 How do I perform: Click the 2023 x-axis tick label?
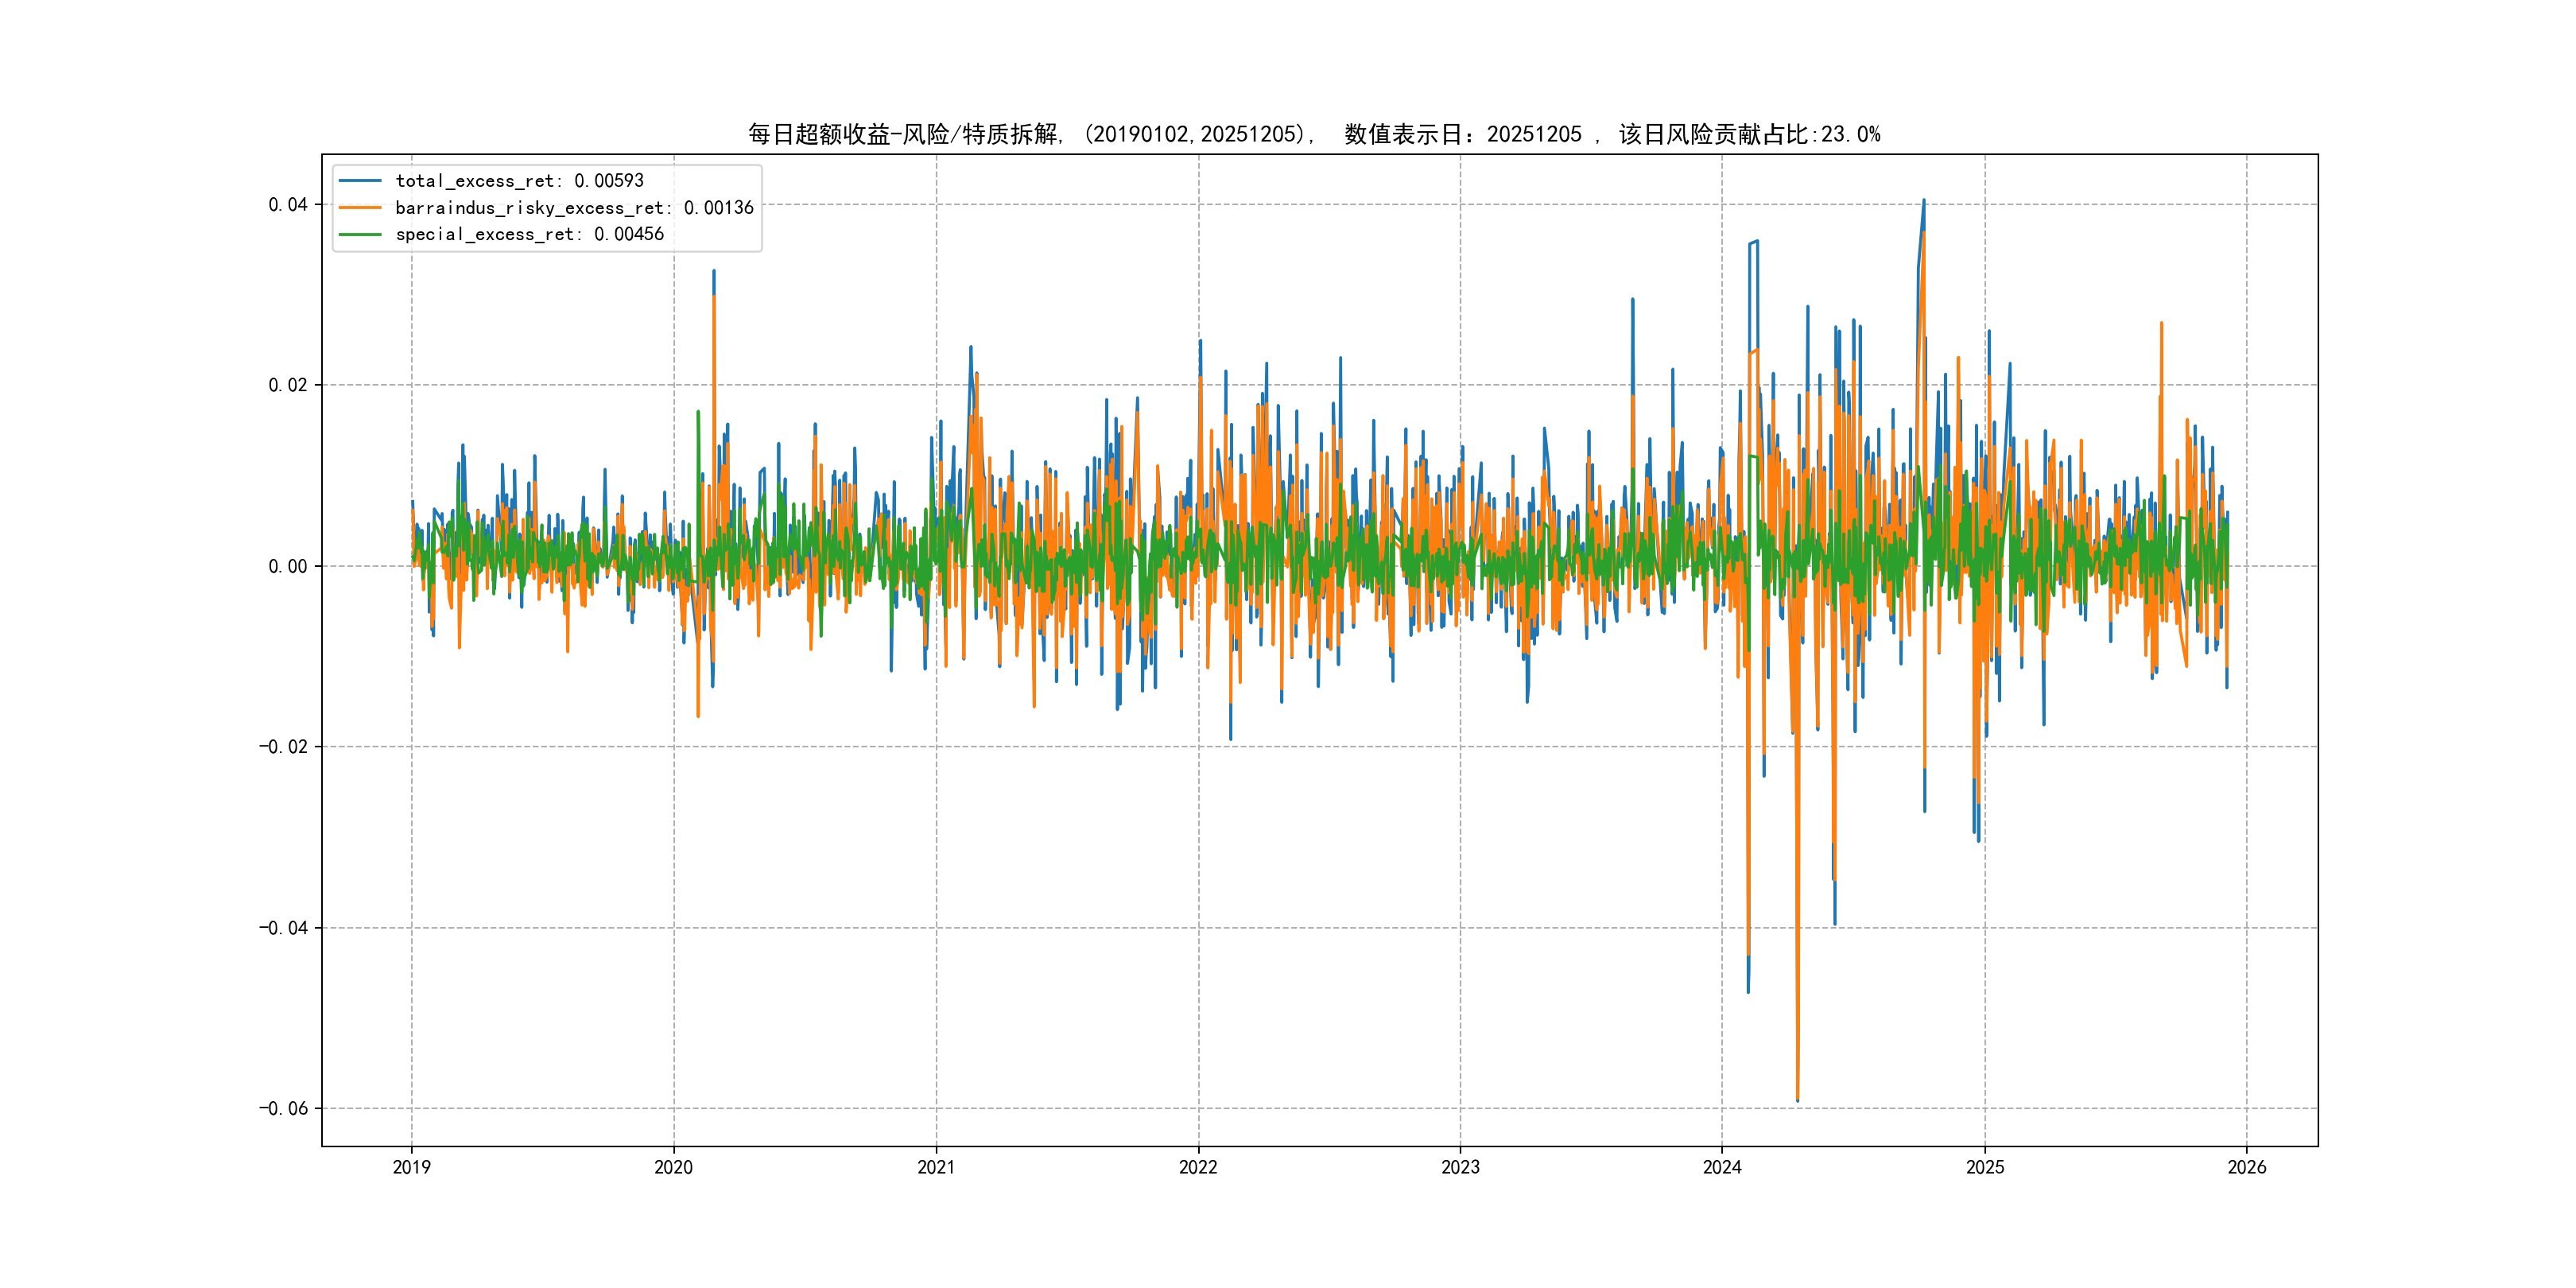tap(1460, 1167)
